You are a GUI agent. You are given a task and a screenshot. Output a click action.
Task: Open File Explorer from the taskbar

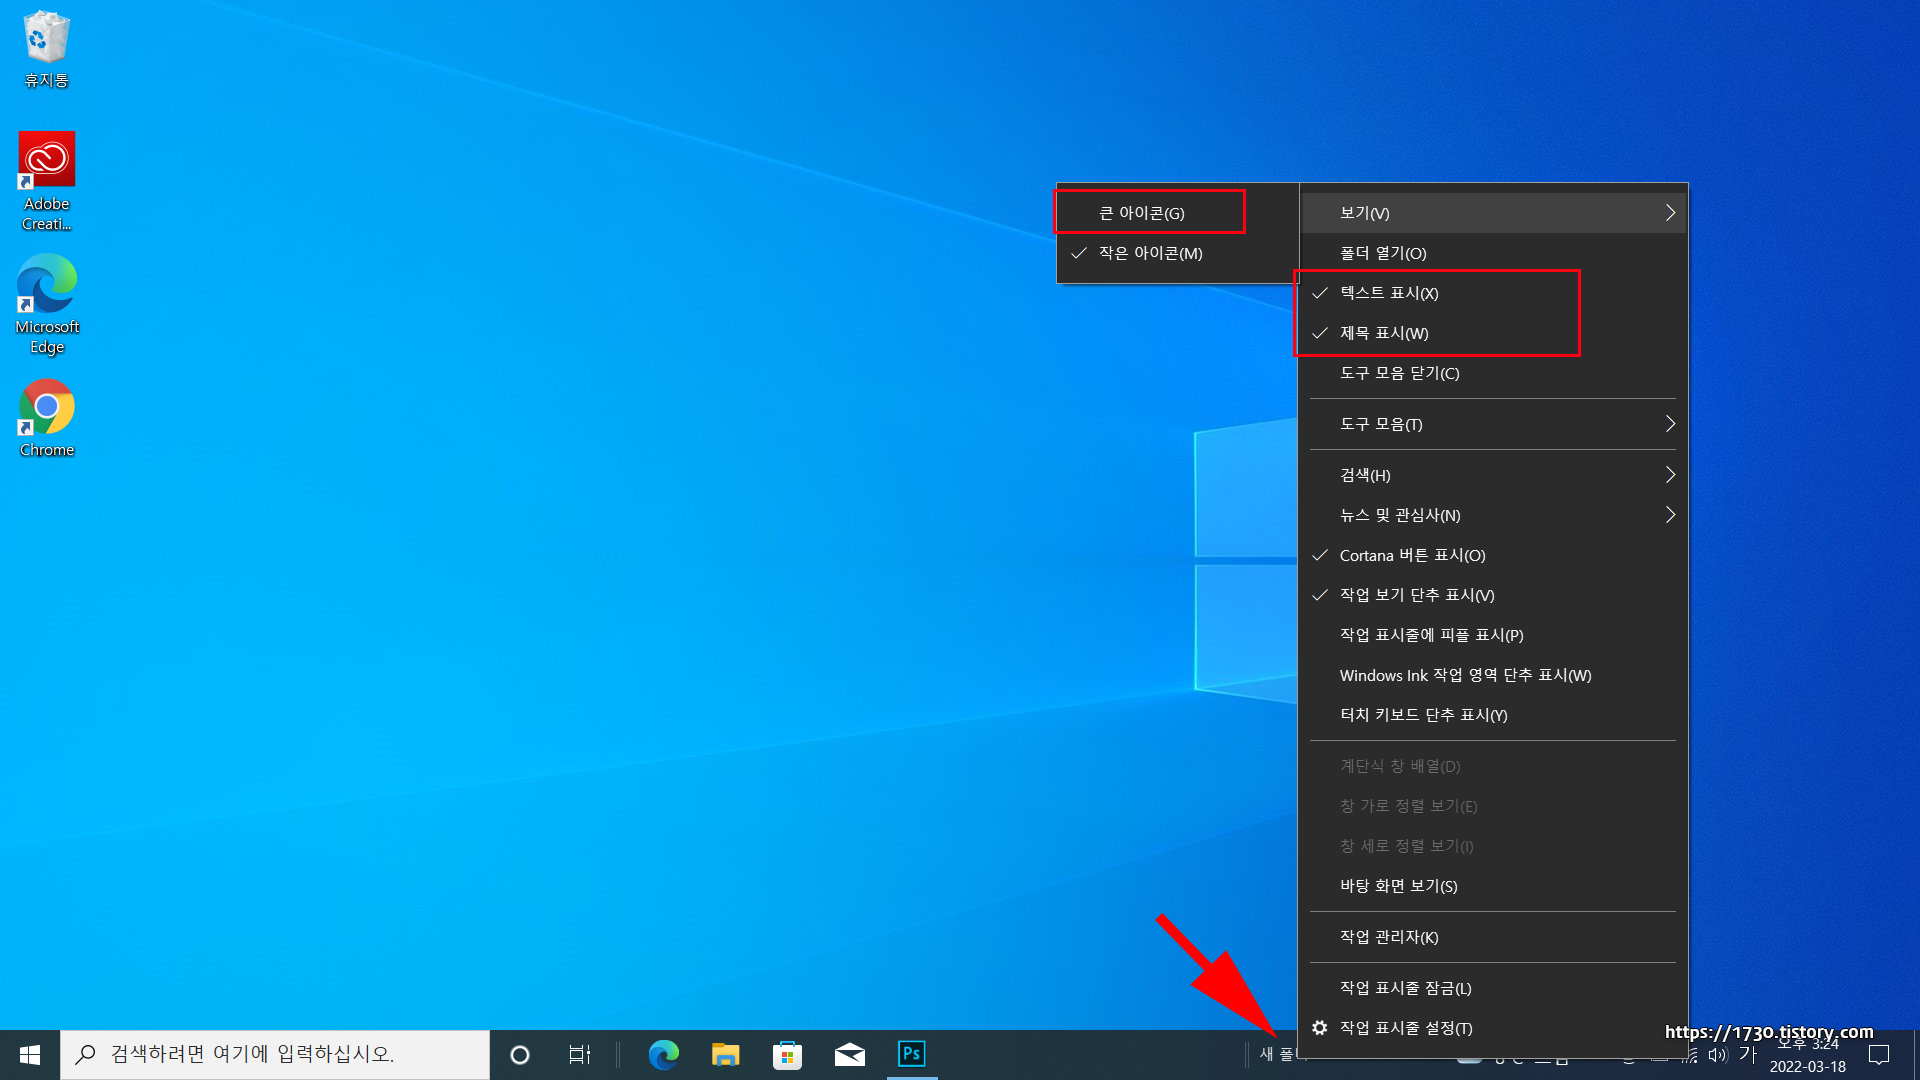tap(725, 1054)
